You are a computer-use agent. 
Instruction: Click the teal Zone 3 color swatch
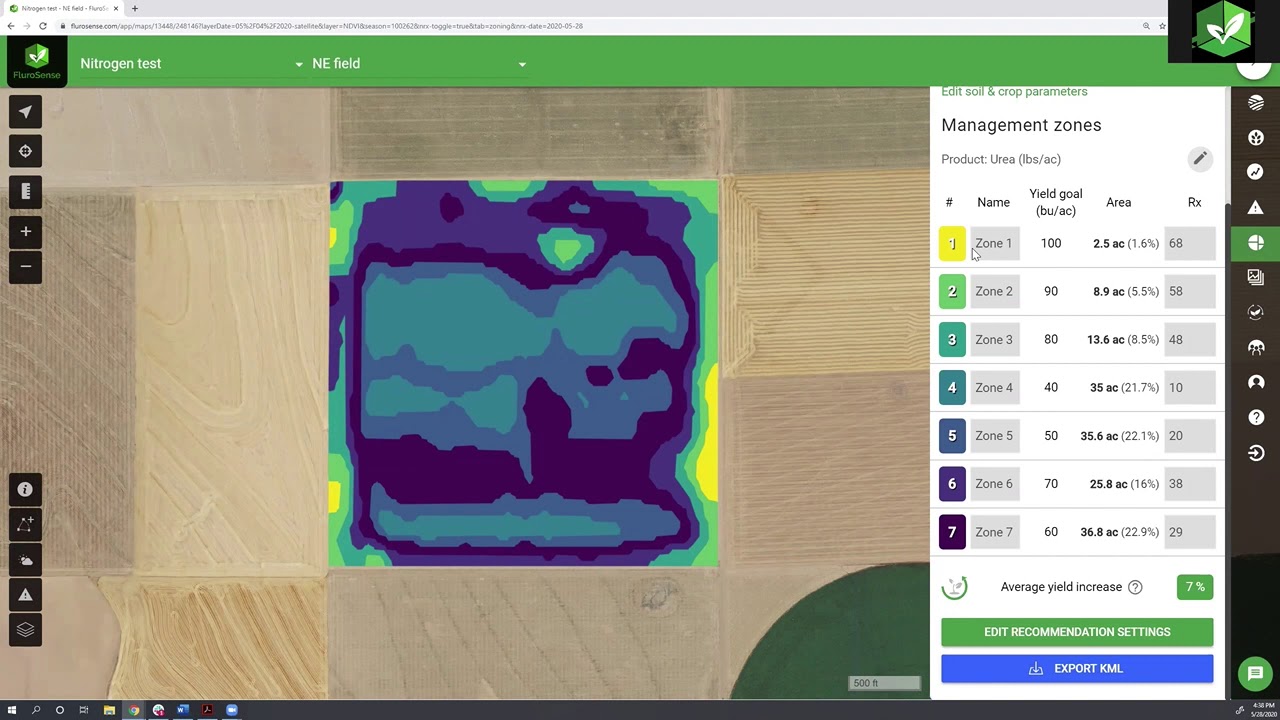tap(952, 339)
